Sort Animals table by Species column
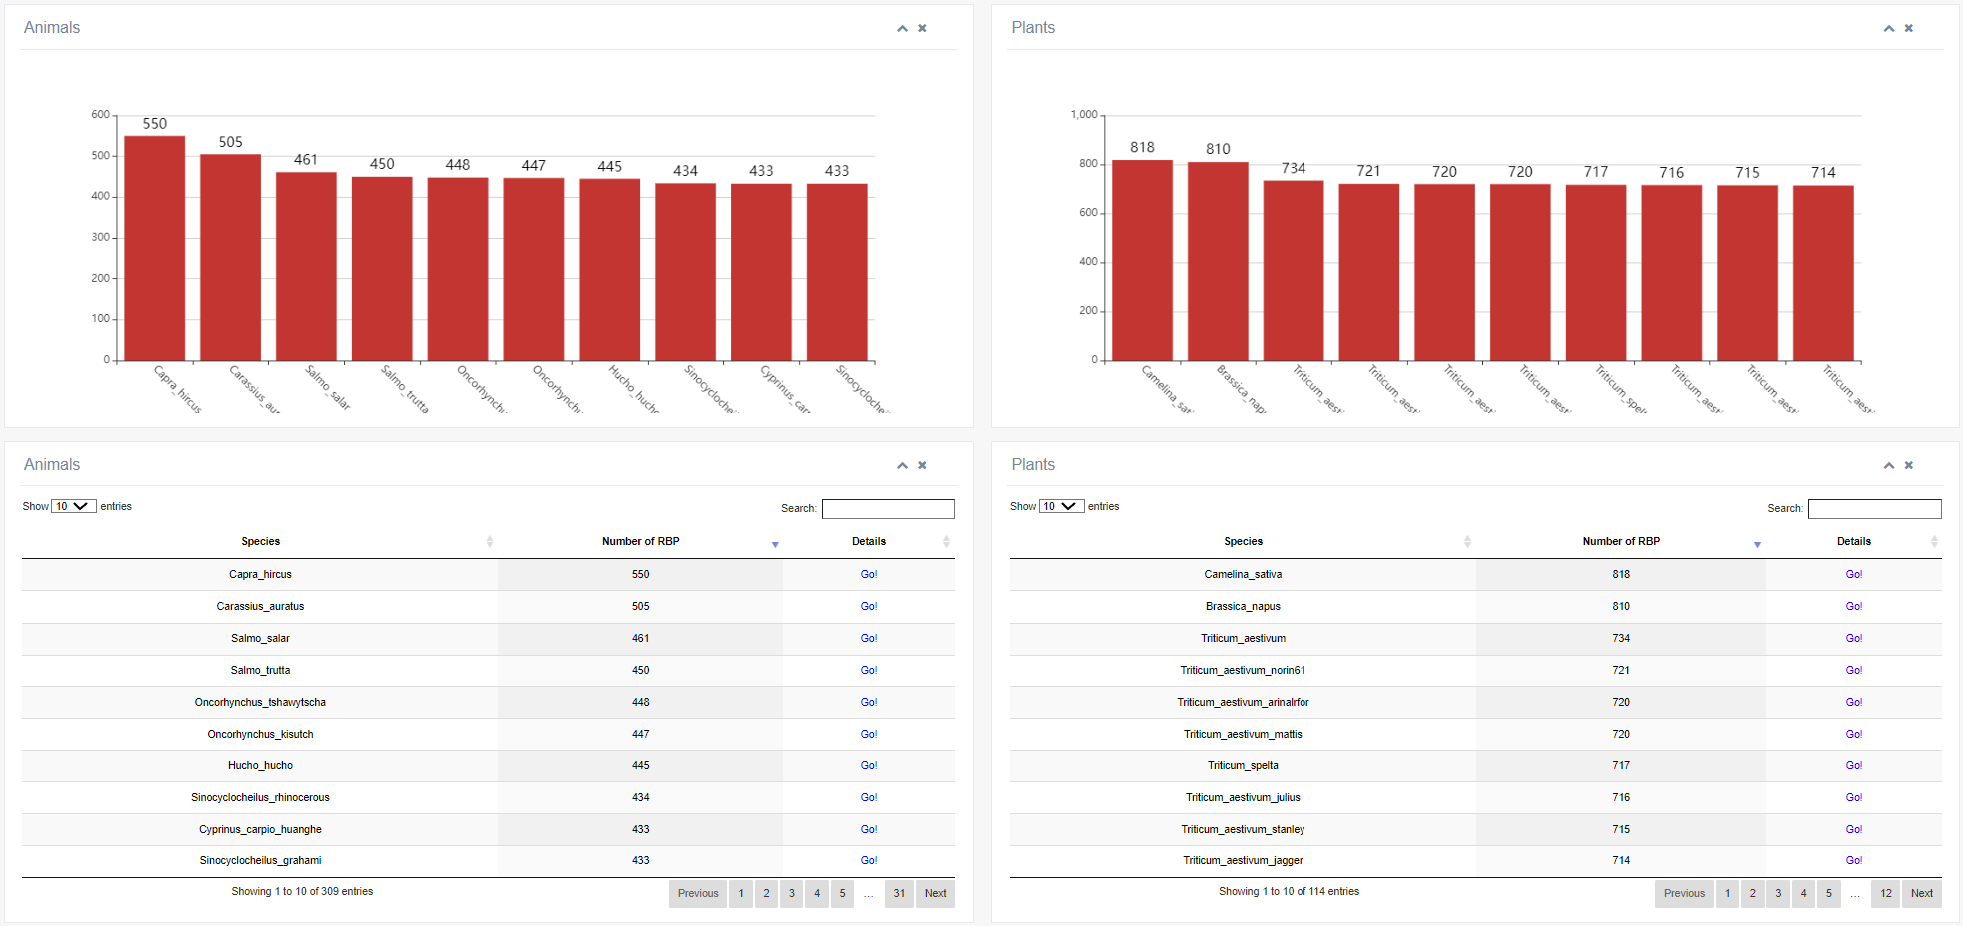 coord(261,541)
